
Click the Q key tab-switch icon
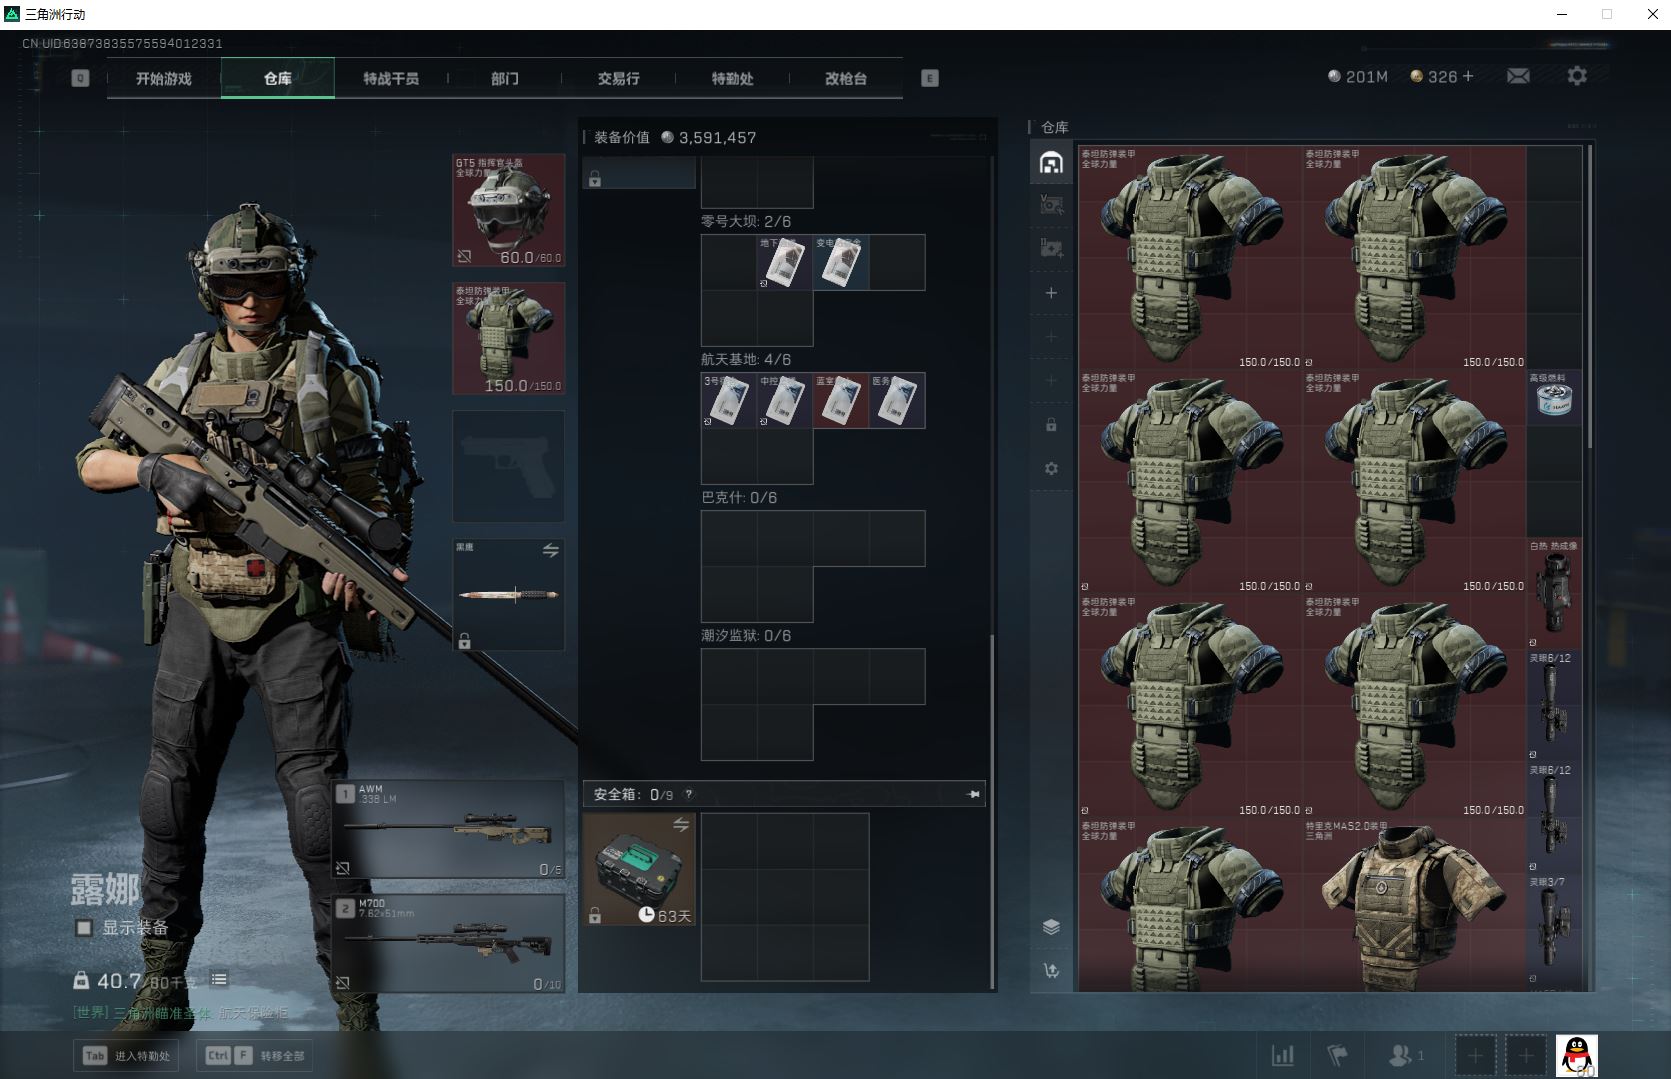click(x=80, y=78)
